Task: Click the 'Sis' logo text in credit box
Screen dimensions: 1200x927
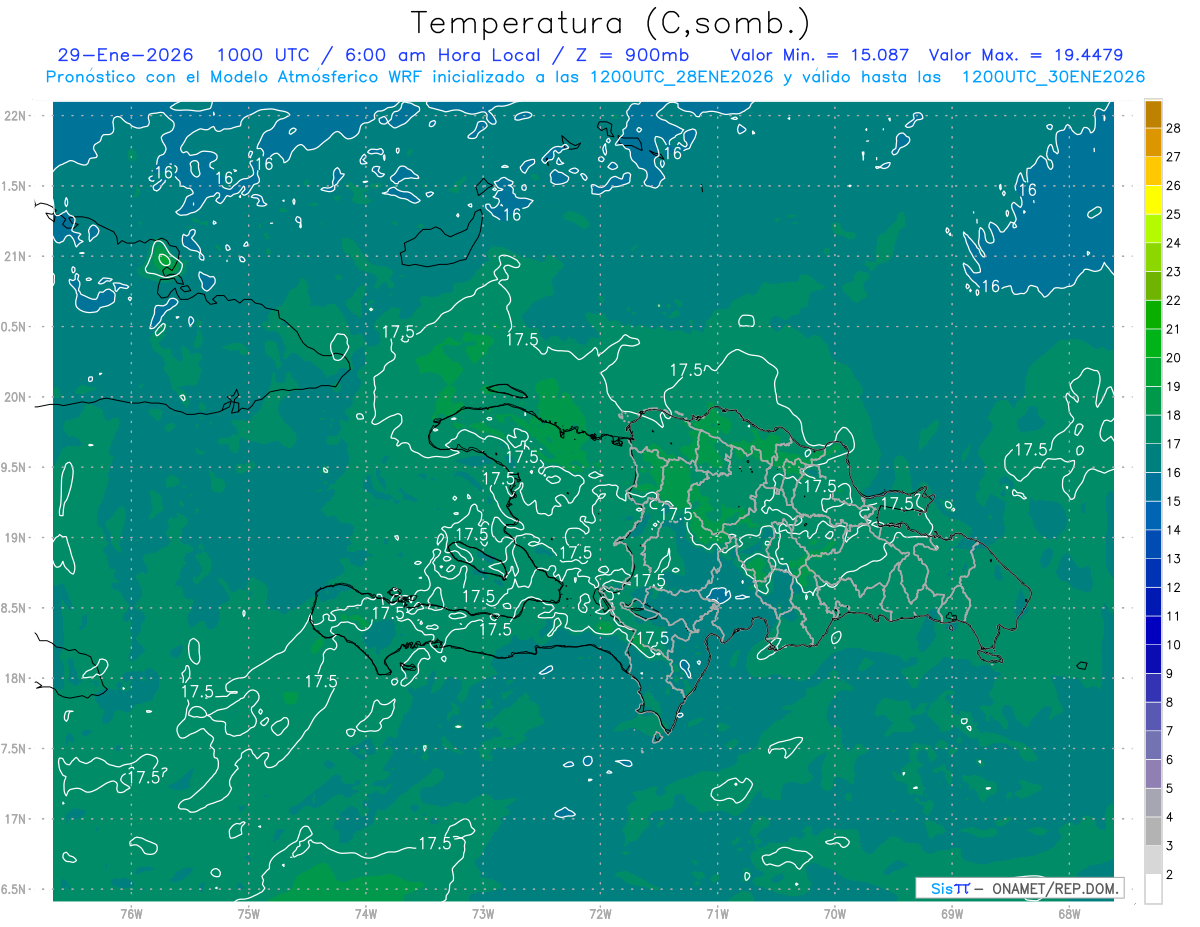Action: tap(941, 888)
